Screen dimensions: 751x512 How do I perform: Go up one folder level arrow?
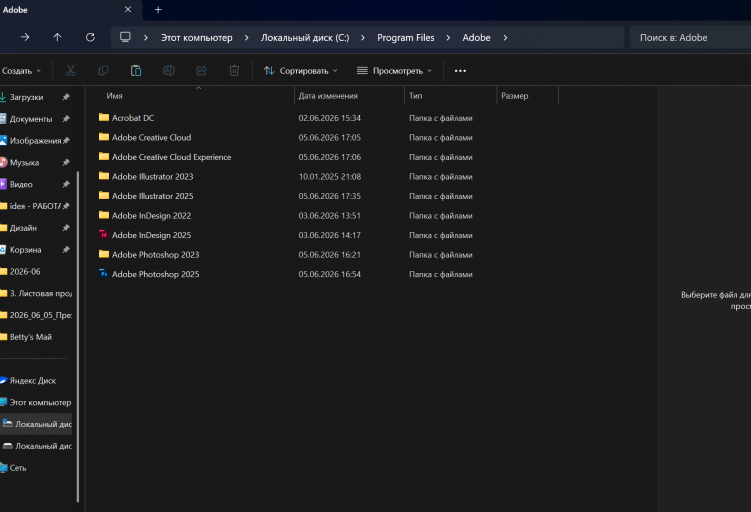click(57, 37)
